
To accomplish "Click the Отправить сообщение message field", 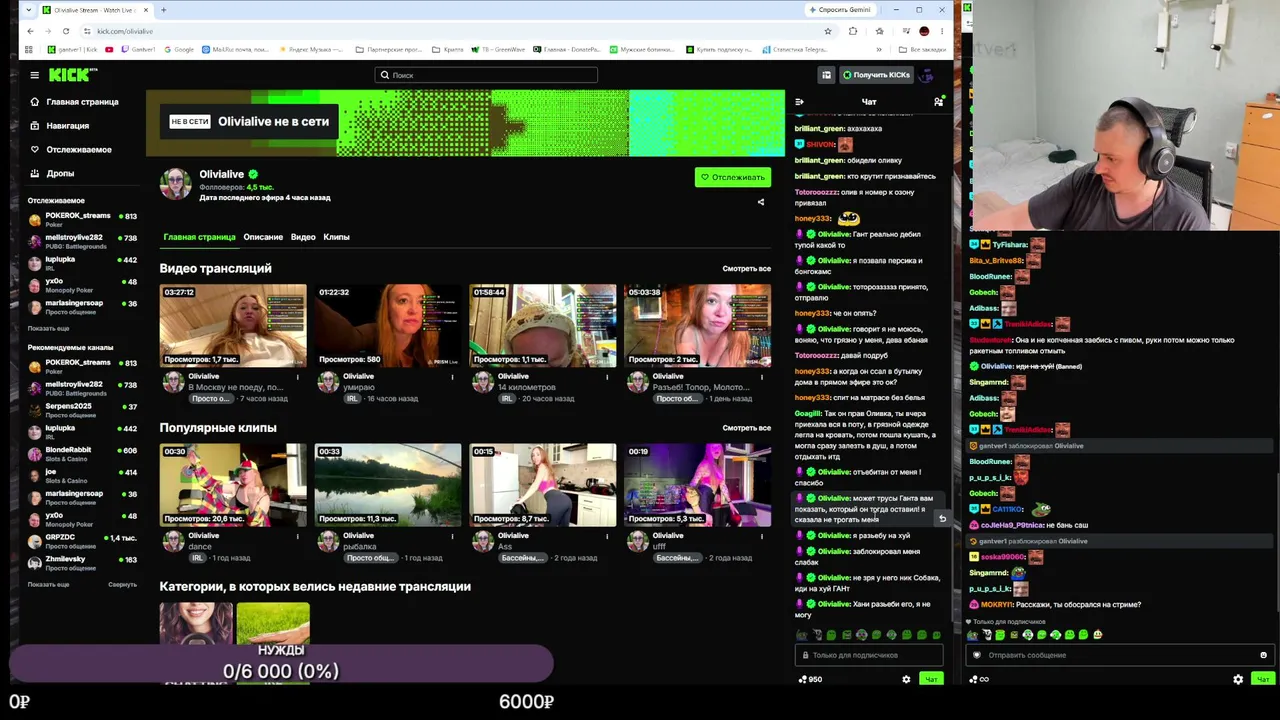I will (1120, 655).
